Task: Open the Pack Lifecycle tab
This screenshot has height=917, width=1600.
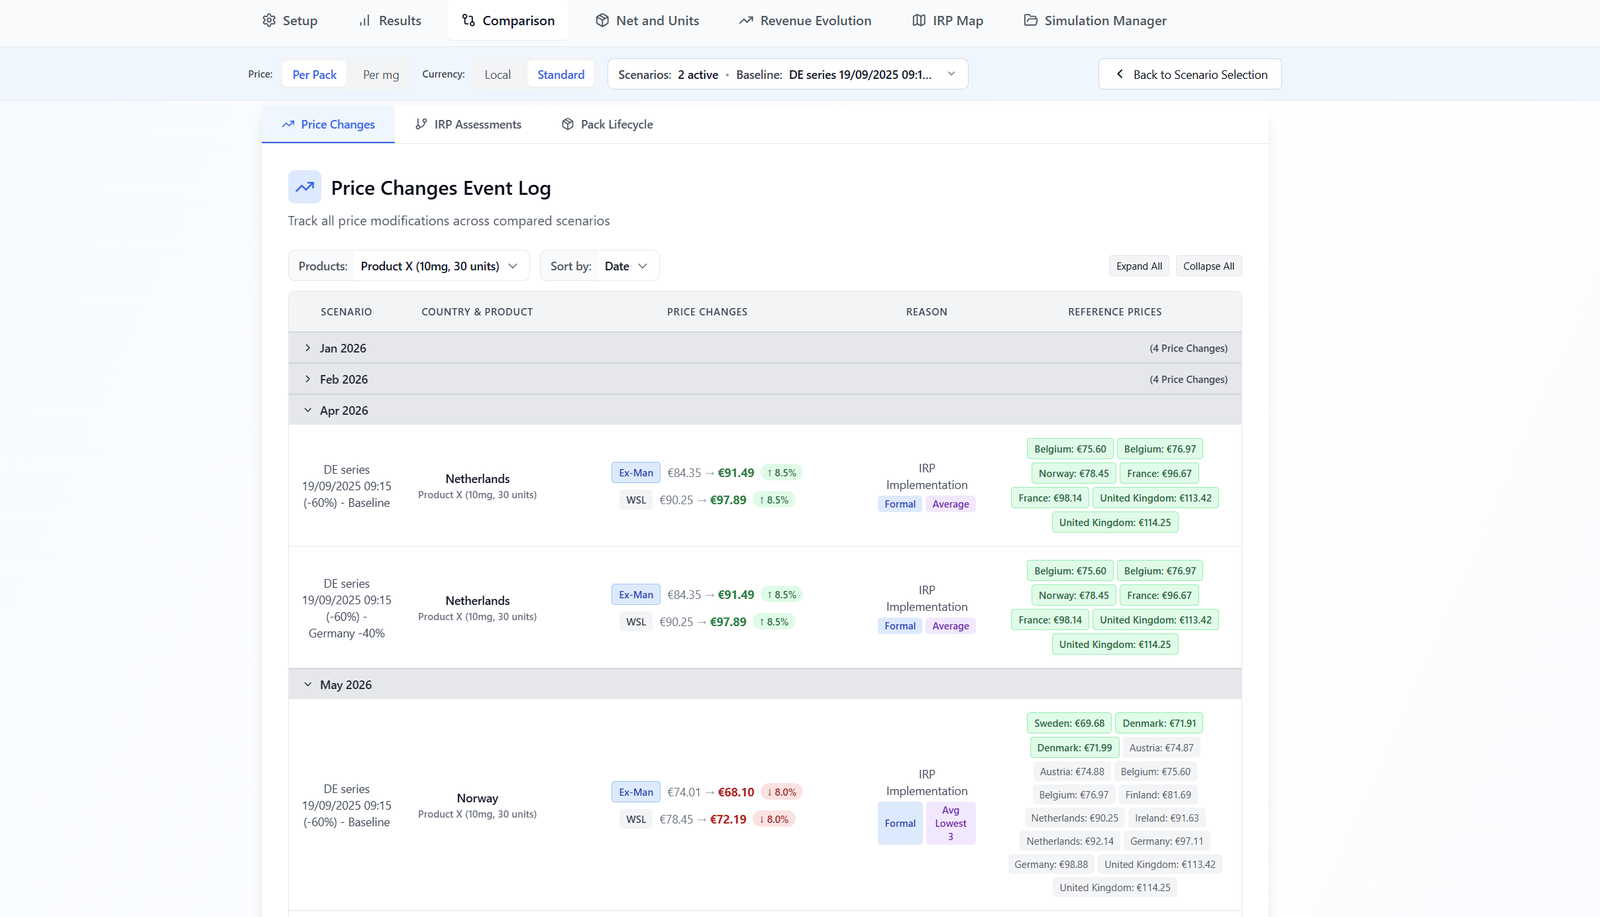Action: (607, 124)
